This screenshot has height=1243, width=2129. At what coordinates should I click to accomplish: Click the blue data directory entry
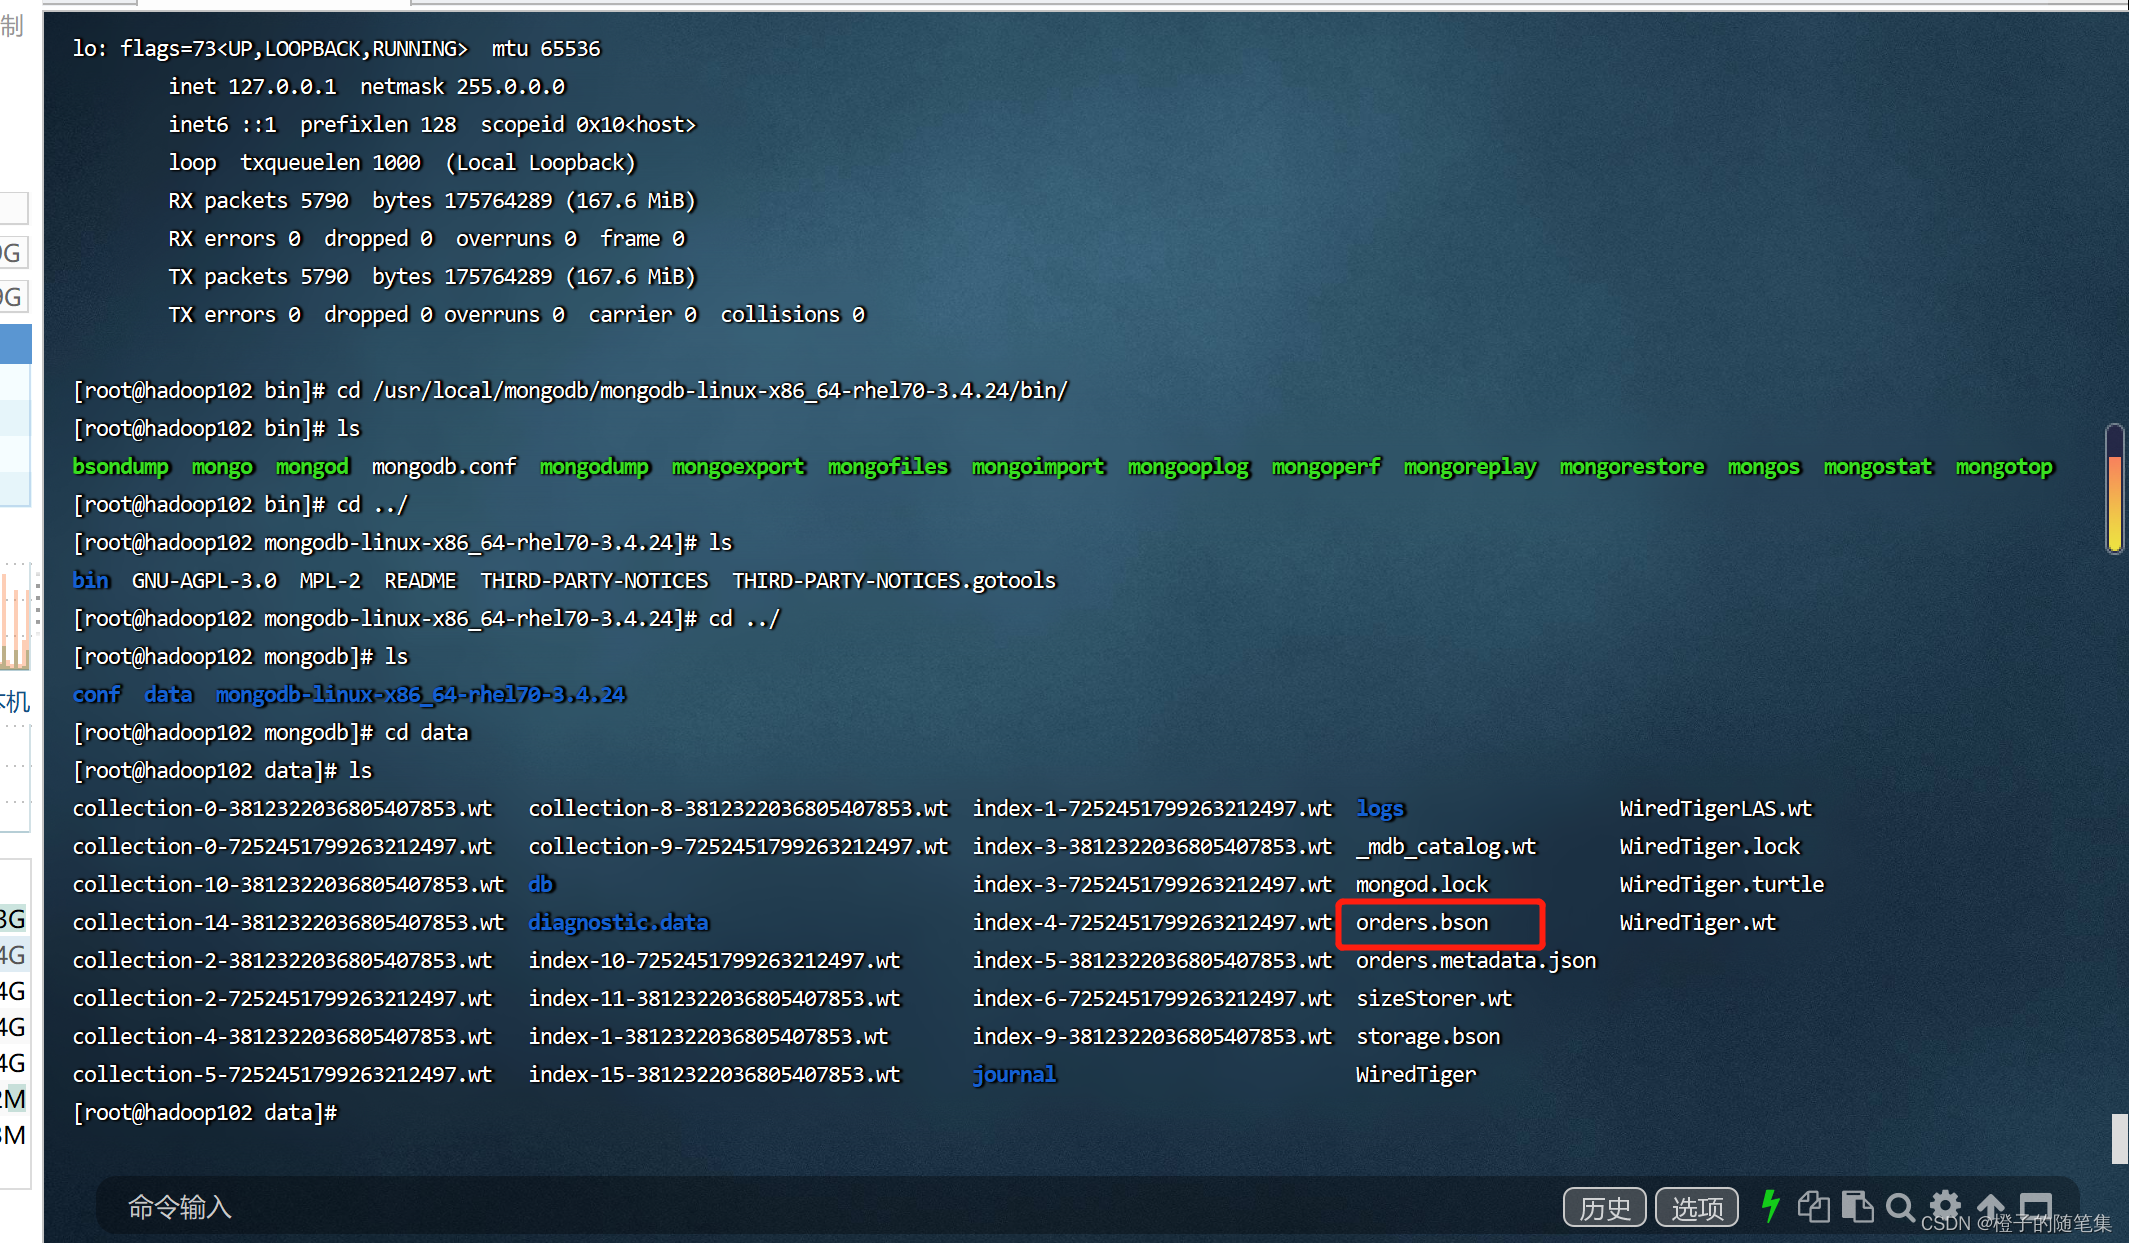(x=168, y=694)
